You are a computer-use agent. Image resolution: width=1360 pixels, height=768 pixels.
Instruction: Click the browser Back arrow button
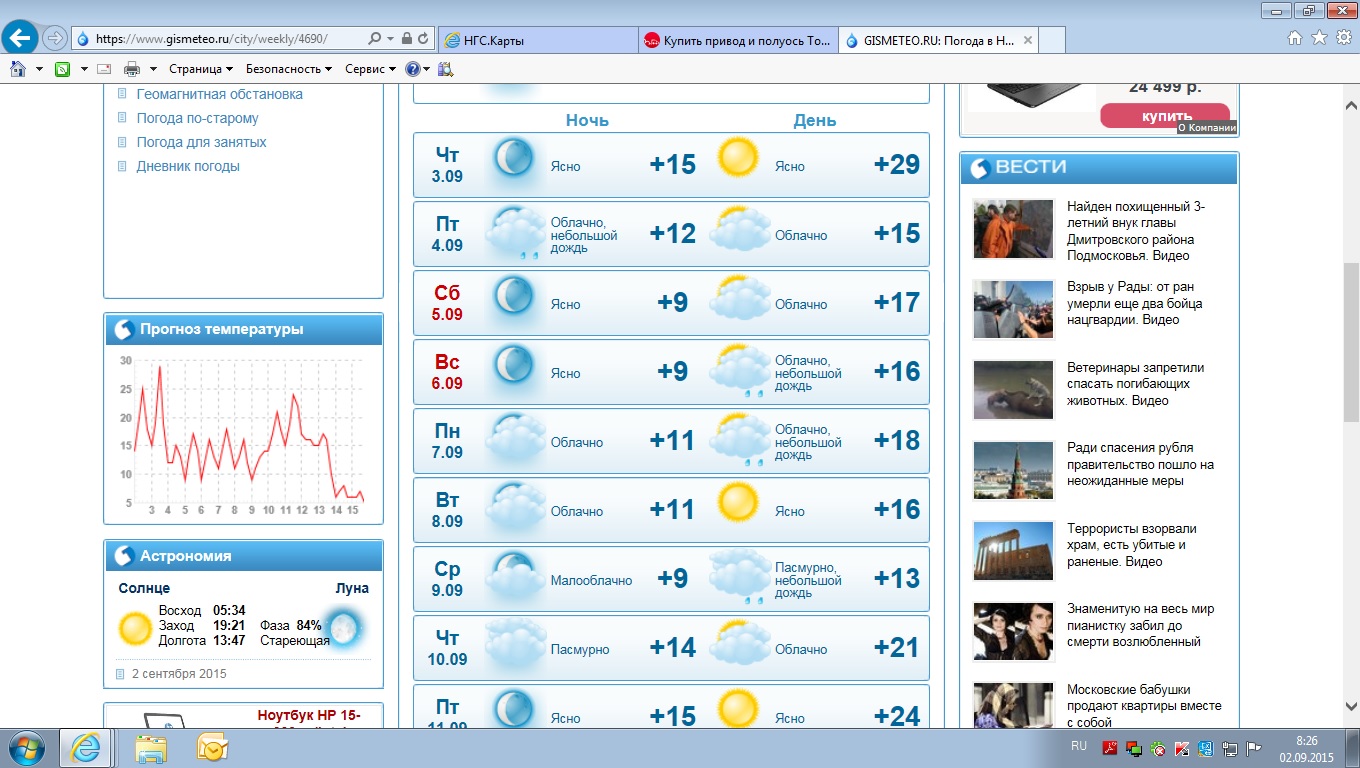21,38
